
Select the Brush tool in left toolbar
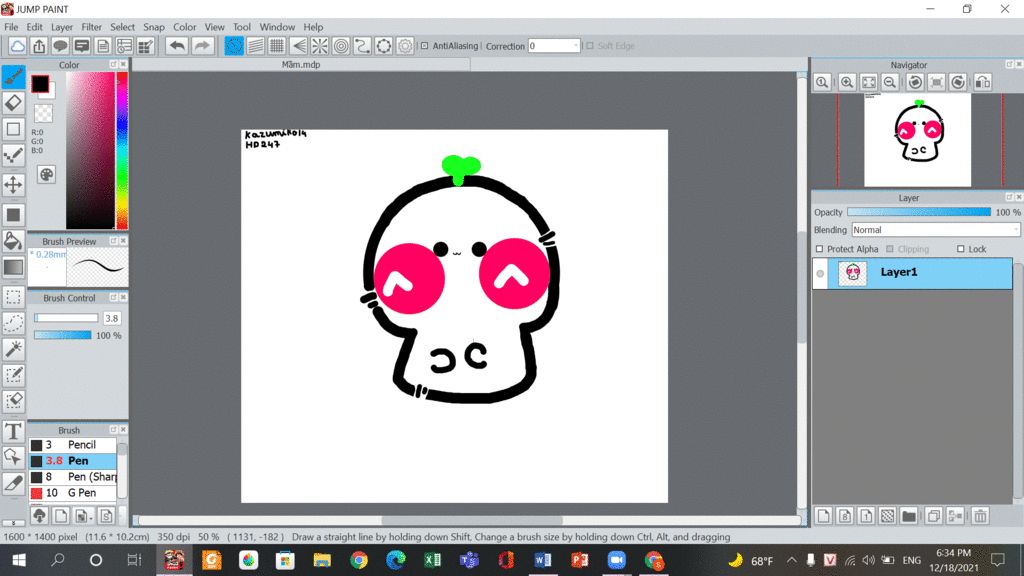pyautogui.click(x=13, y=77)
